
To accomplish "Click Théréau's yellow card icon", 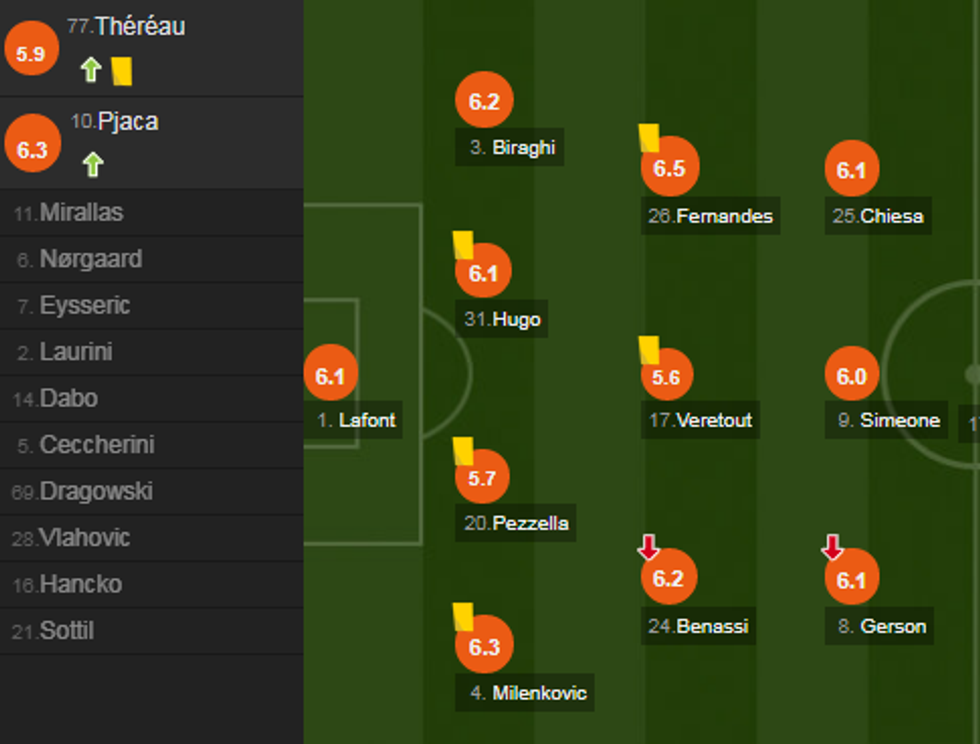I will (x=122, y=71).
